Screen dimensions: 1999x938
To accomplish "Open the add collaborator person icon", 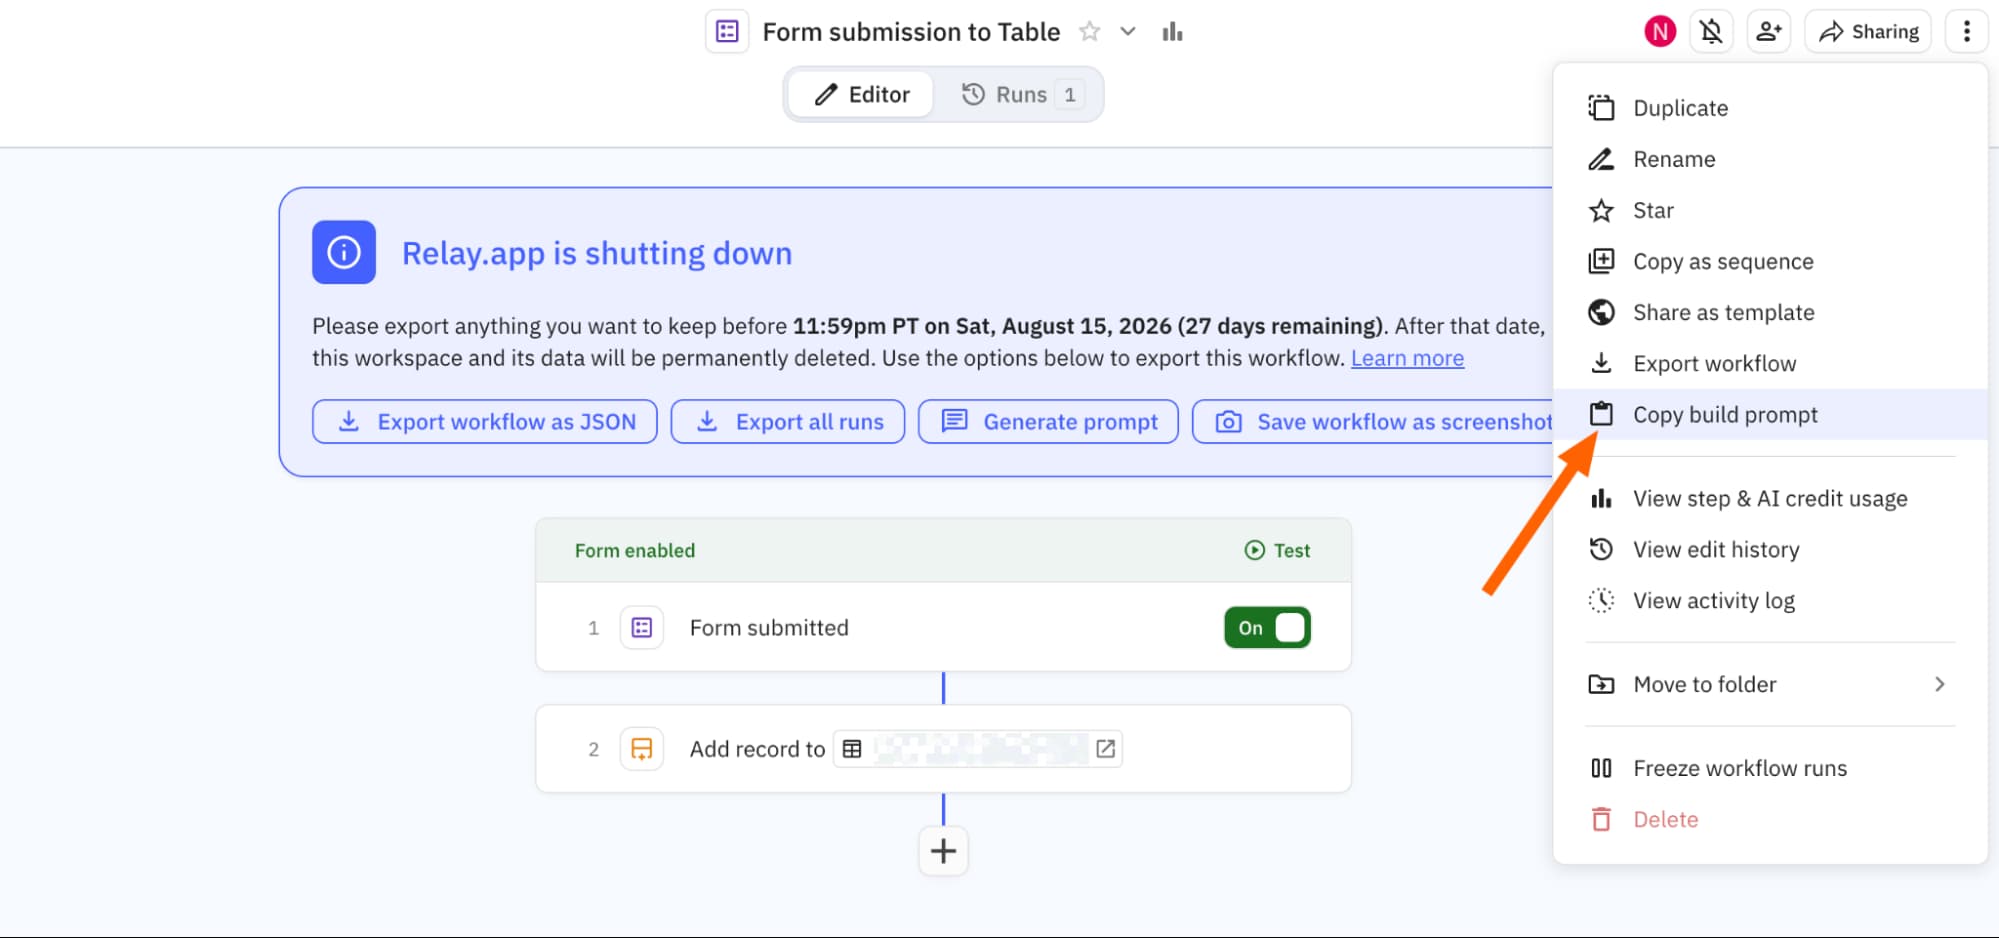I will [x=1769, y=32].
